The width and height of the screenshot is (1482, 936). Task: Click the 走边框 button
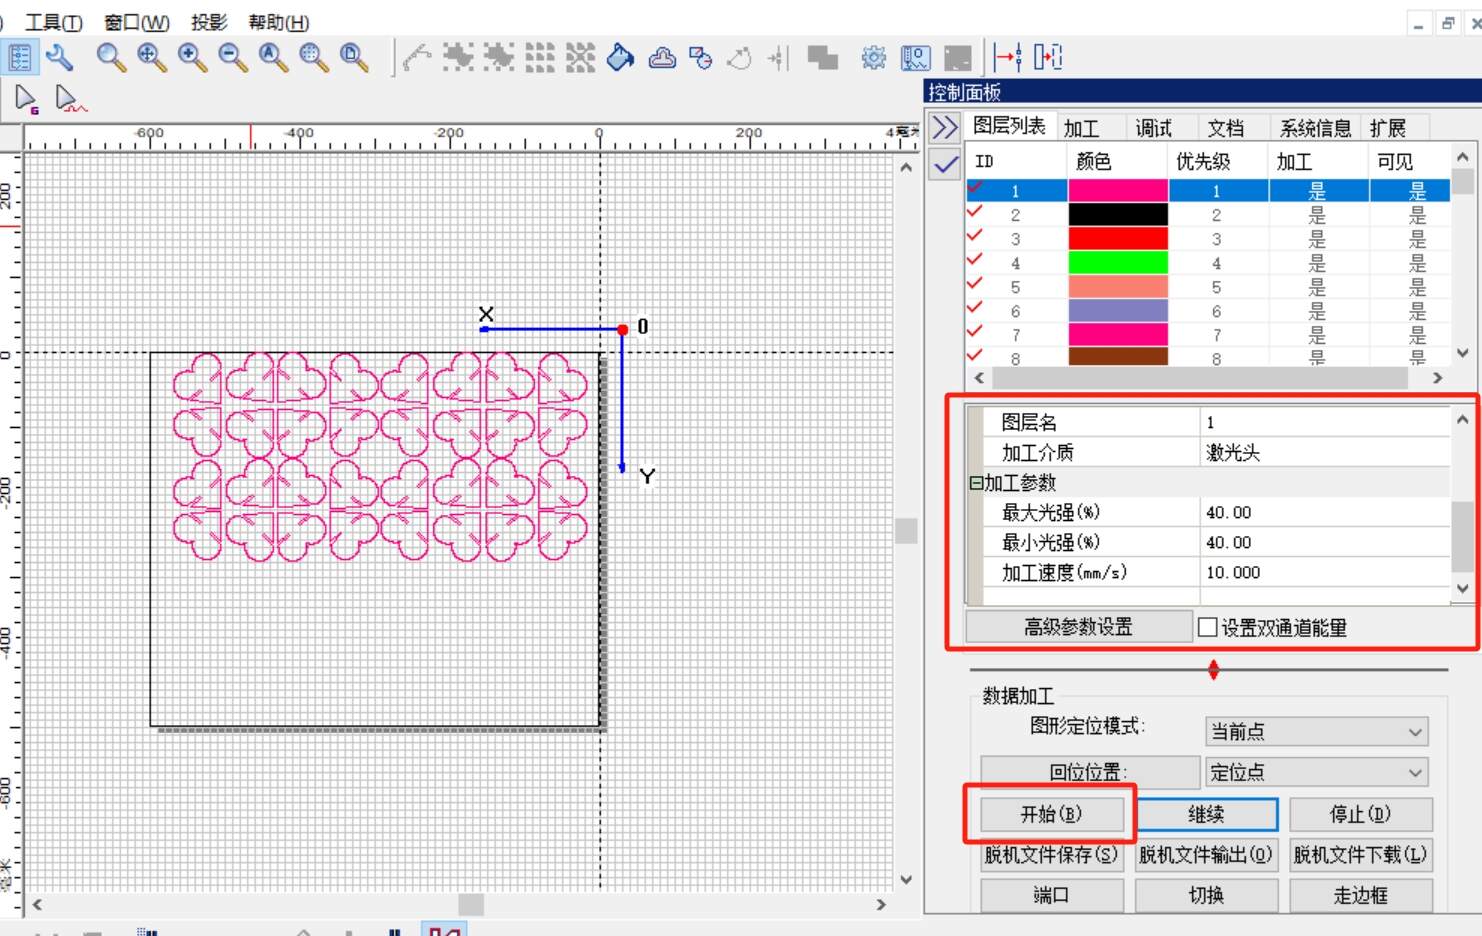click(x=1360, y=895)
